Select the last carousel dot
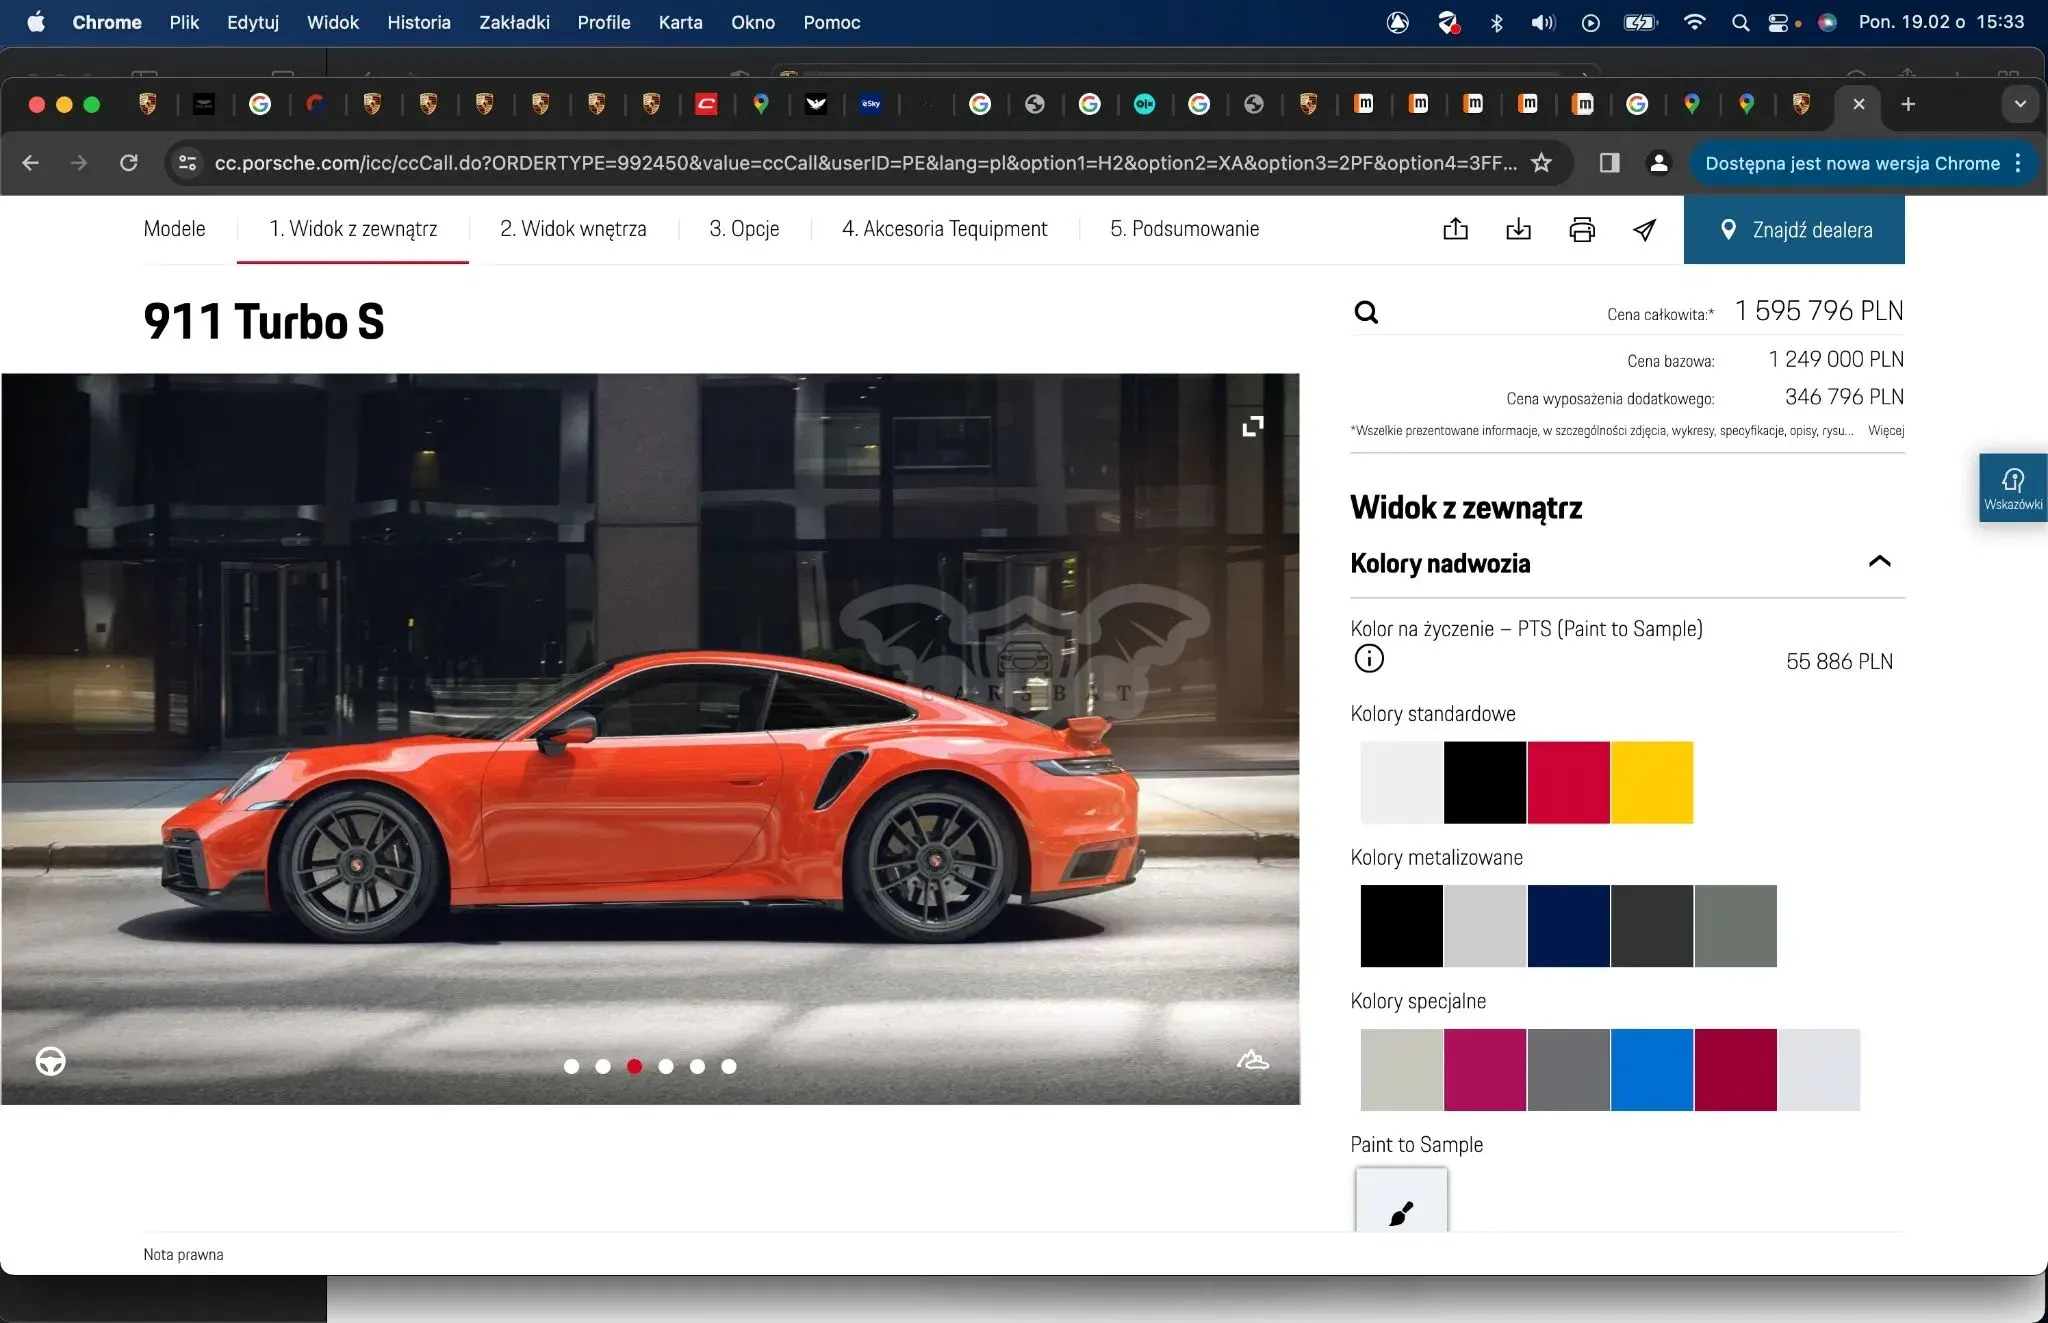Image resolution: width=2048 pixels, height=1323 pixels. pos(729,1066)
